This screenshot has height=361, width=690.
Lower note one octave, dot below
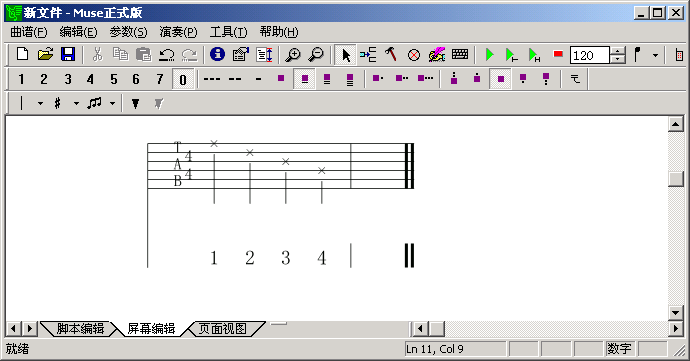coord(523,79)
